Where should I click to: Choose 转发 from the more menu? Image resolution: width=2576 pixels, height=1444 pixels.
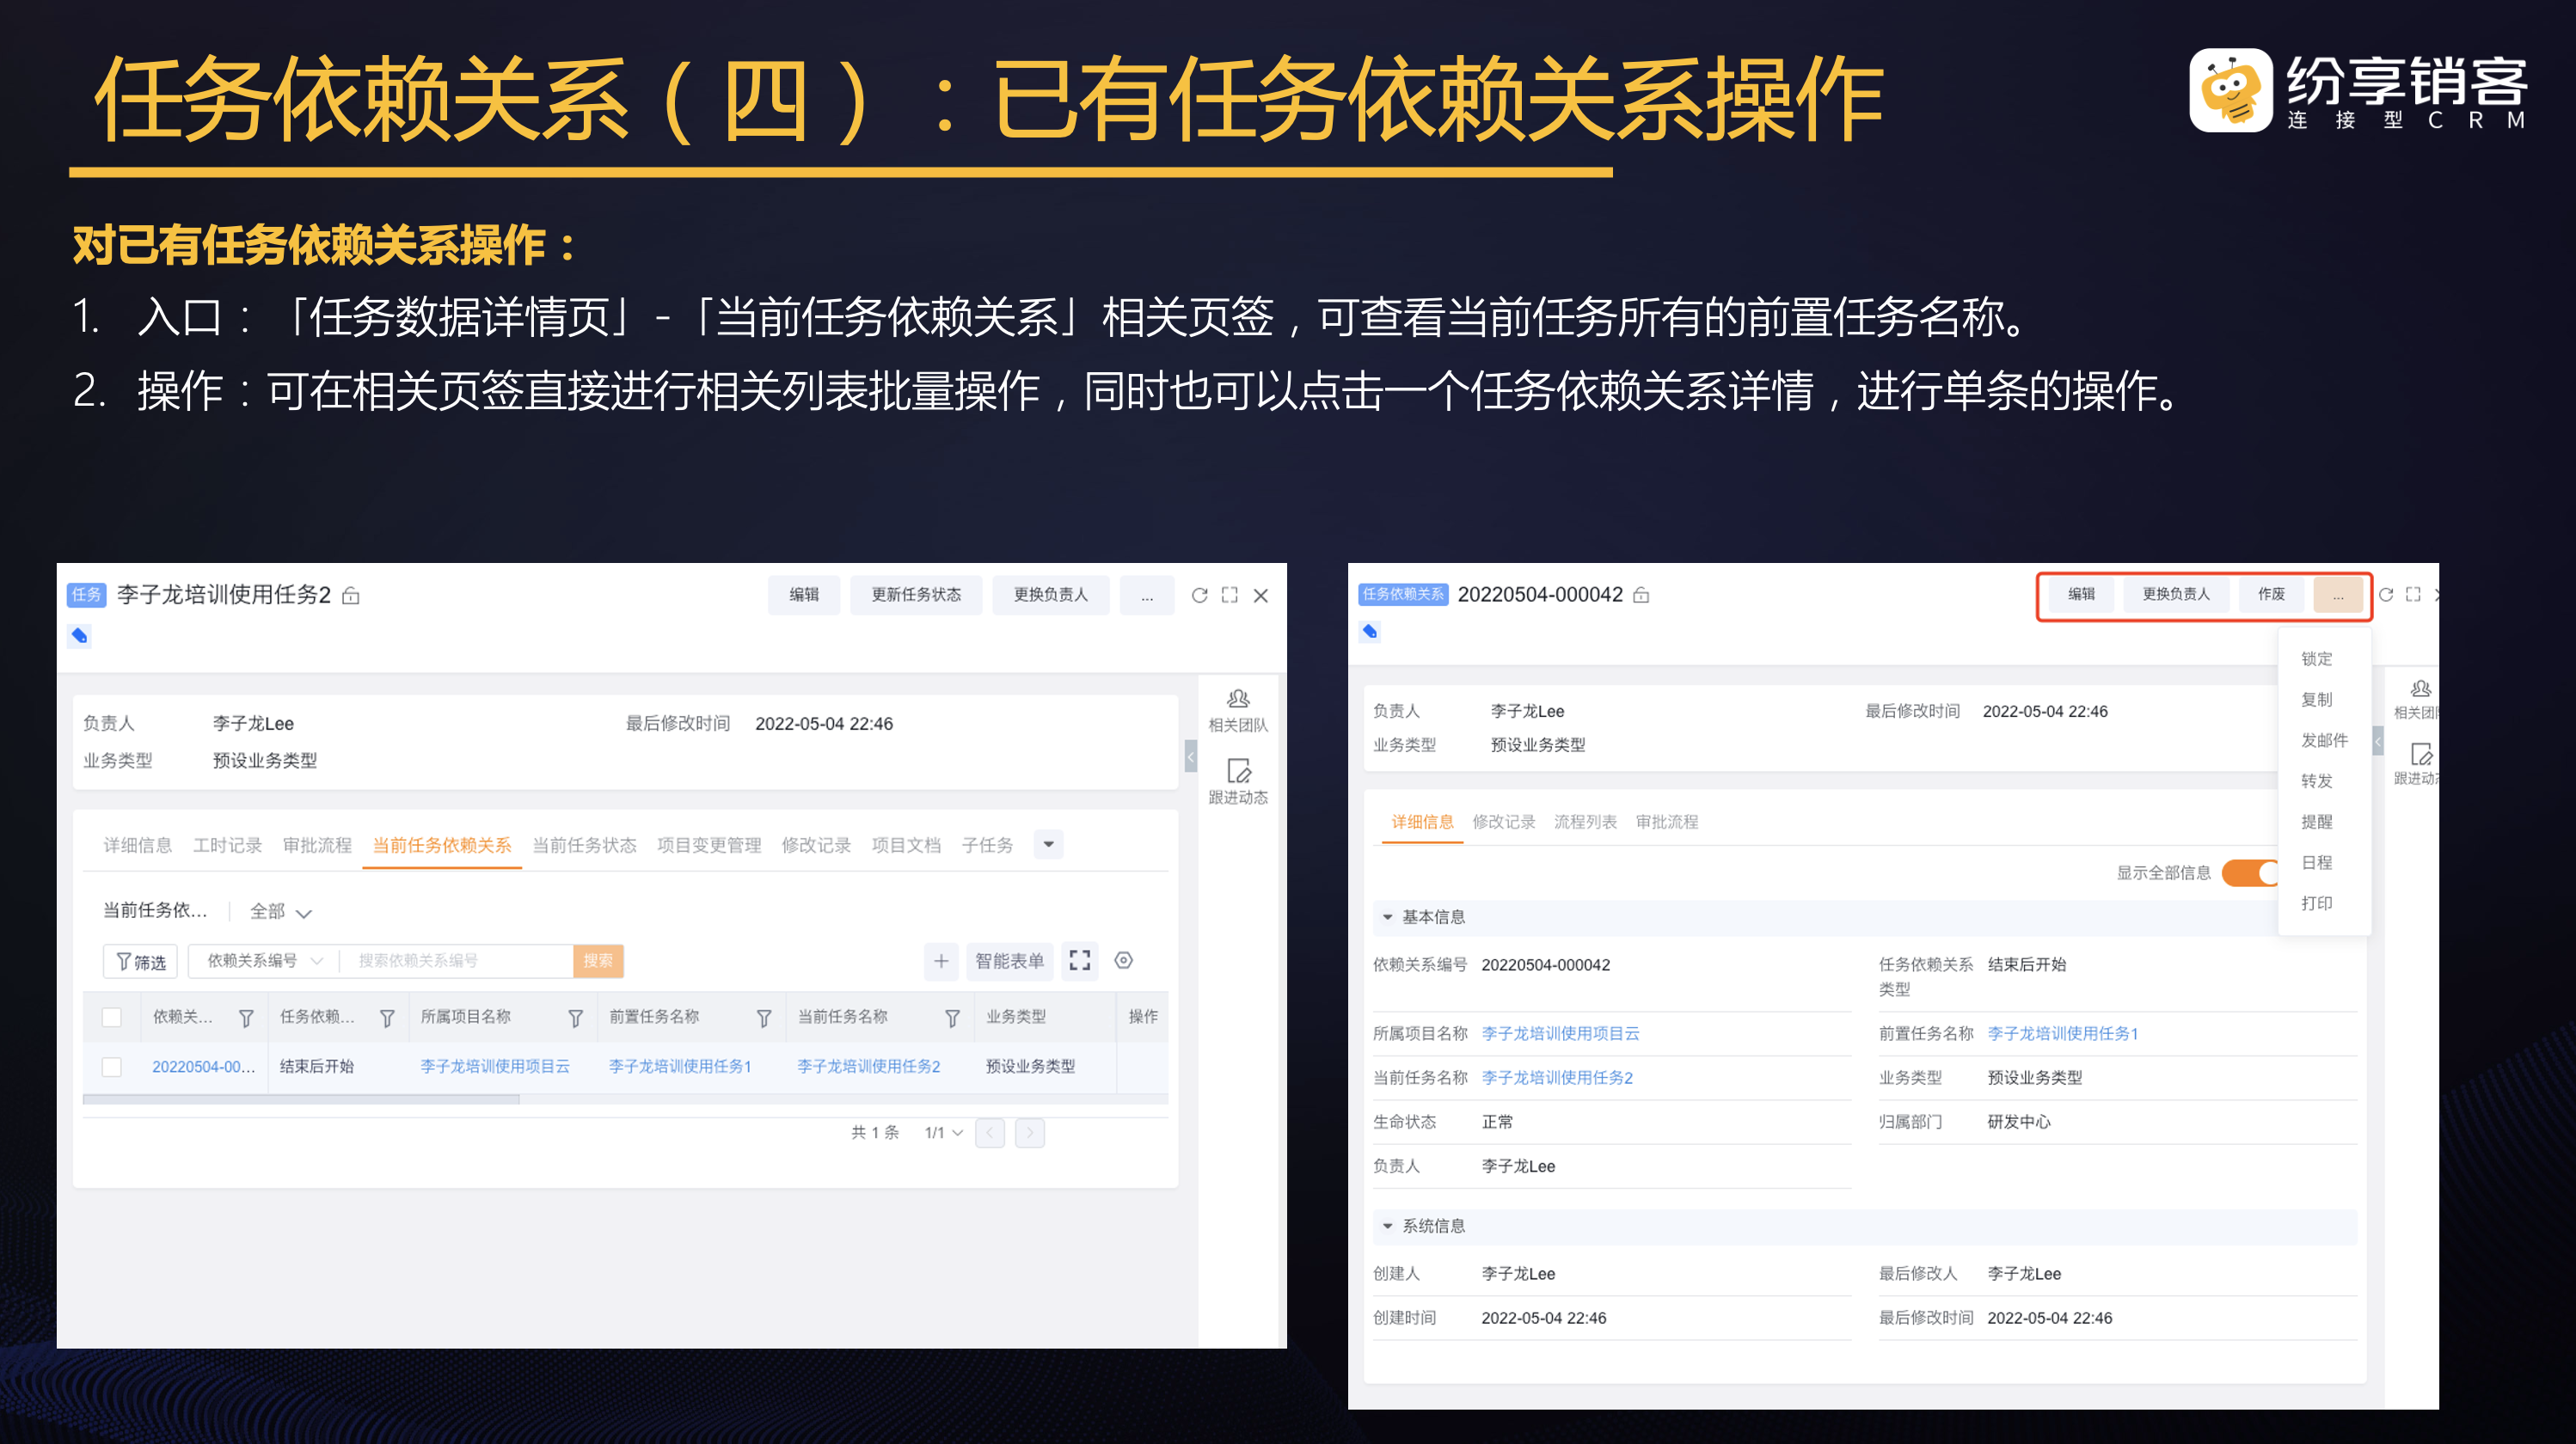point(2317,782)
